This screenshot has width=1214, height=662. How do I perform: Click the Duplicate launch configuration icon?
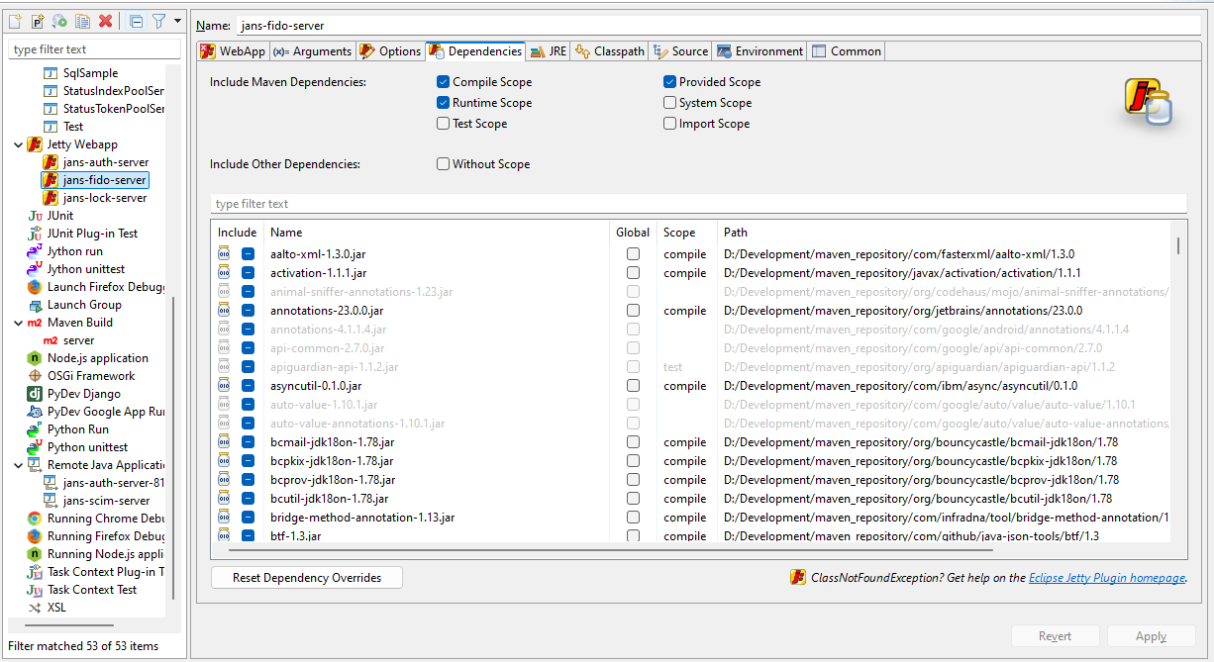[83, 21]
